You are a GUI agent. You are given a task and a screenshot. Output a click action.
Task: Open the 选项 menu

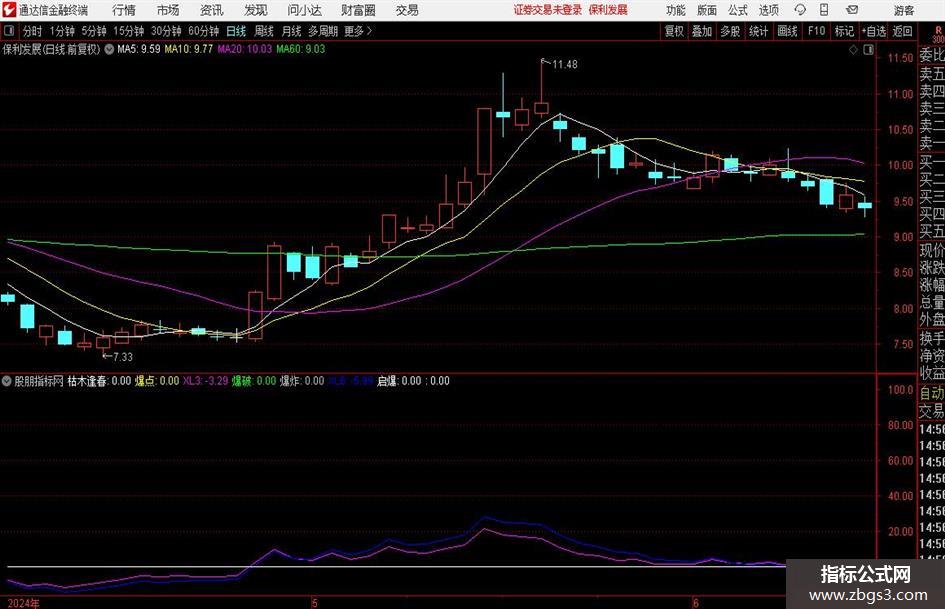pos(768,10)
